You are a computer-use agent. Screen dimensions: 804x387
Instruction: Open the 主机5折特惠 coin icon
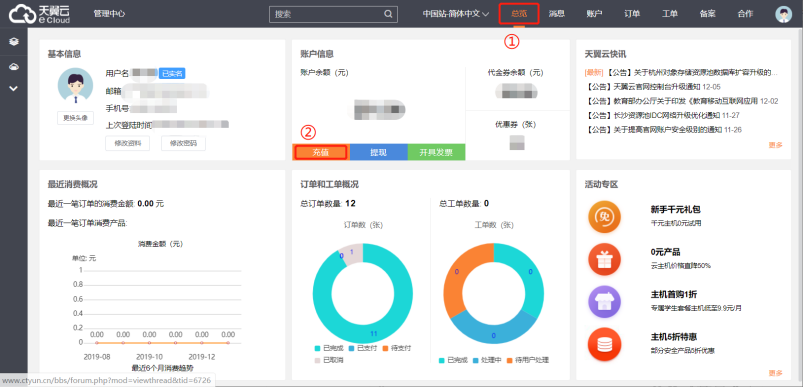coord(605,344)
